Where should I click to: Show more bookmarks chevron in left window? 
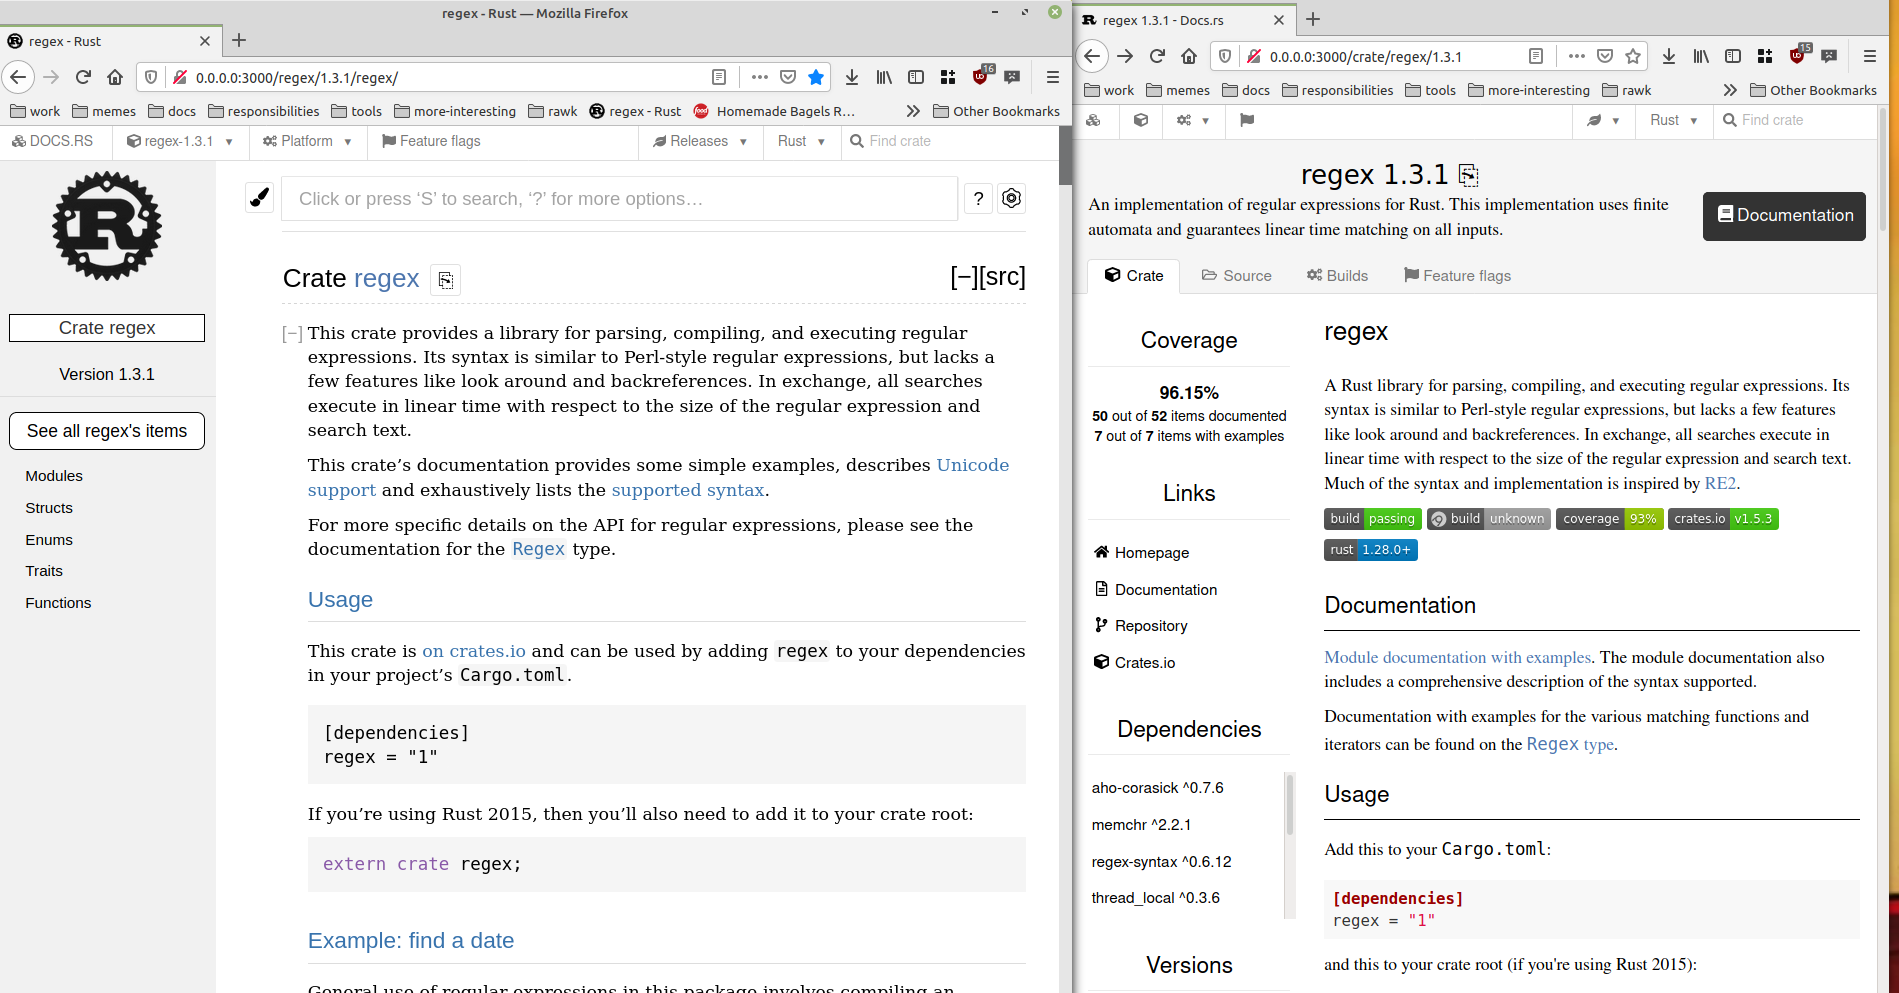912,111
